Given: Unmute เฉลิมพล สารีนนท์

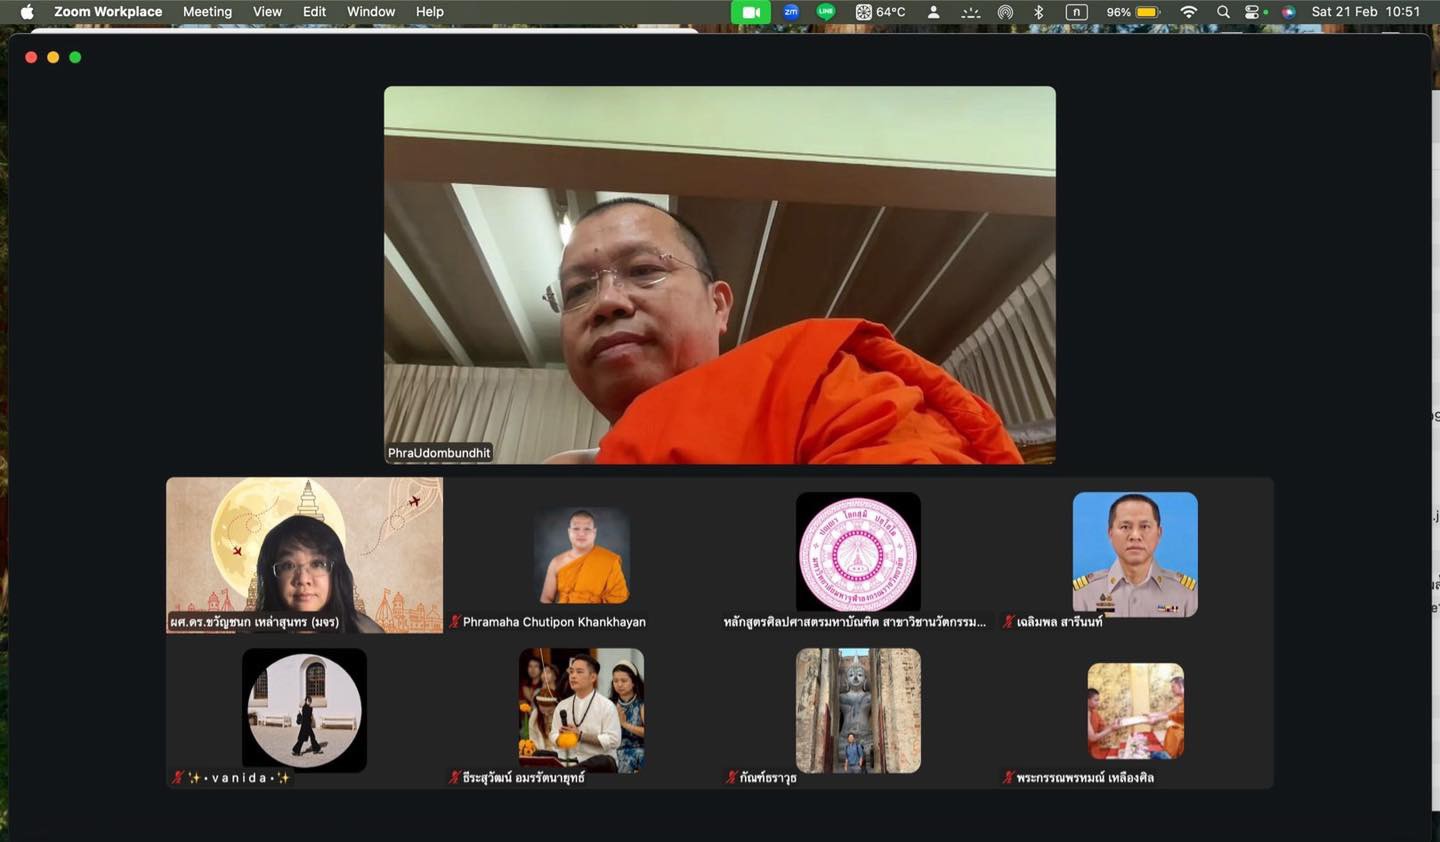Looking at the screenshot, I should [1008, 621].
